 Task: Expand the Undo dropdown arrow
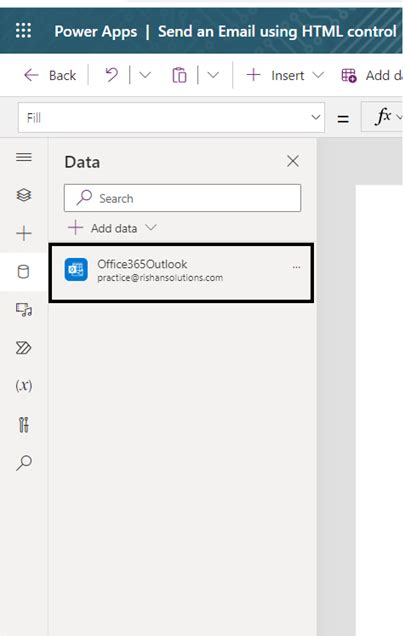145,75
